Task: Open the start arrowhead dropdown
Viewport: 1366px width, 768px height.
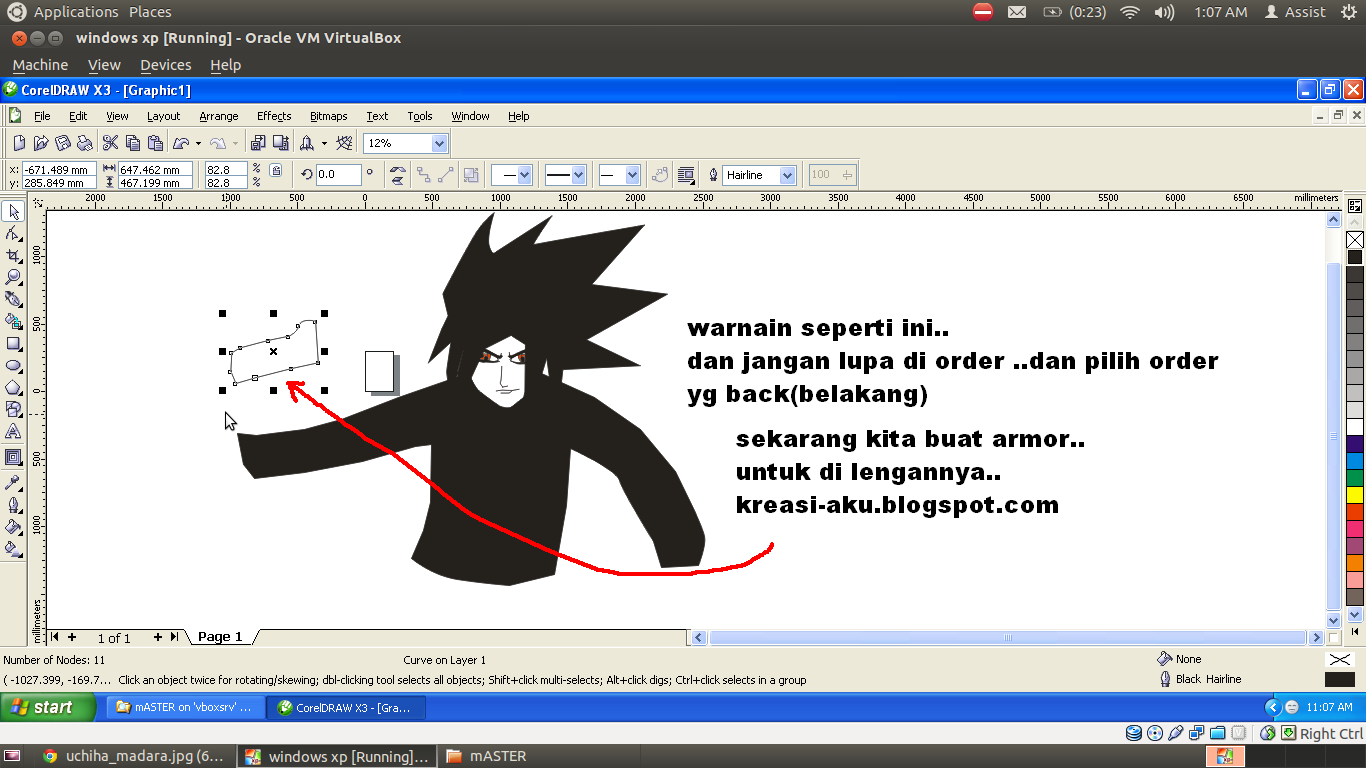Action: click(524, 175)
